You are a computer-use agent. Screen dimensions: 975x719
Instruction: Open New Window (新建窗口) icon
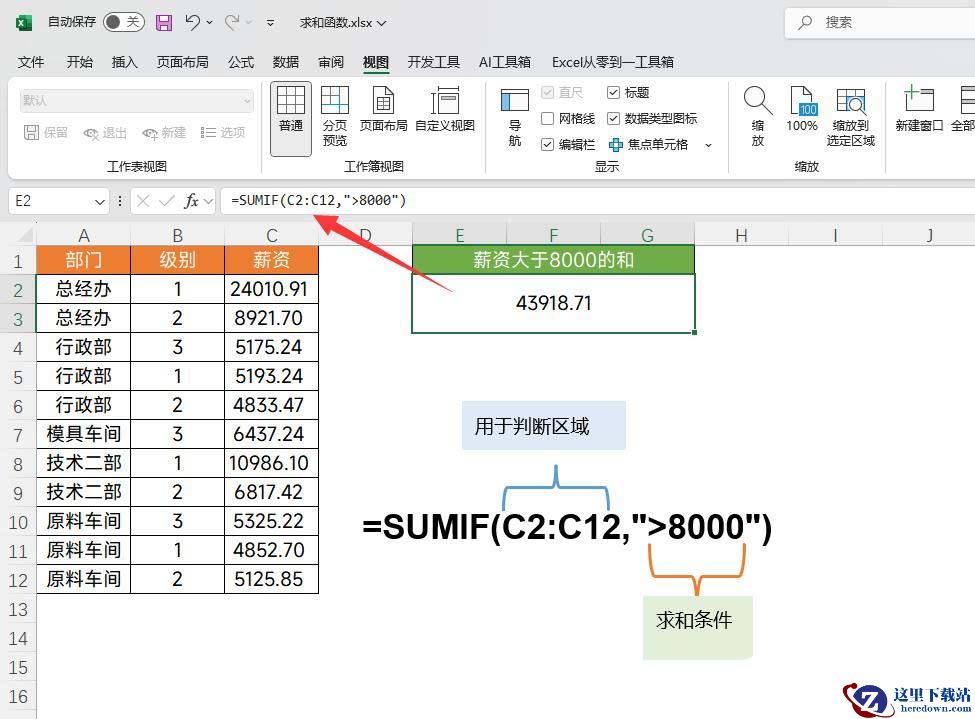pos(919,101)
